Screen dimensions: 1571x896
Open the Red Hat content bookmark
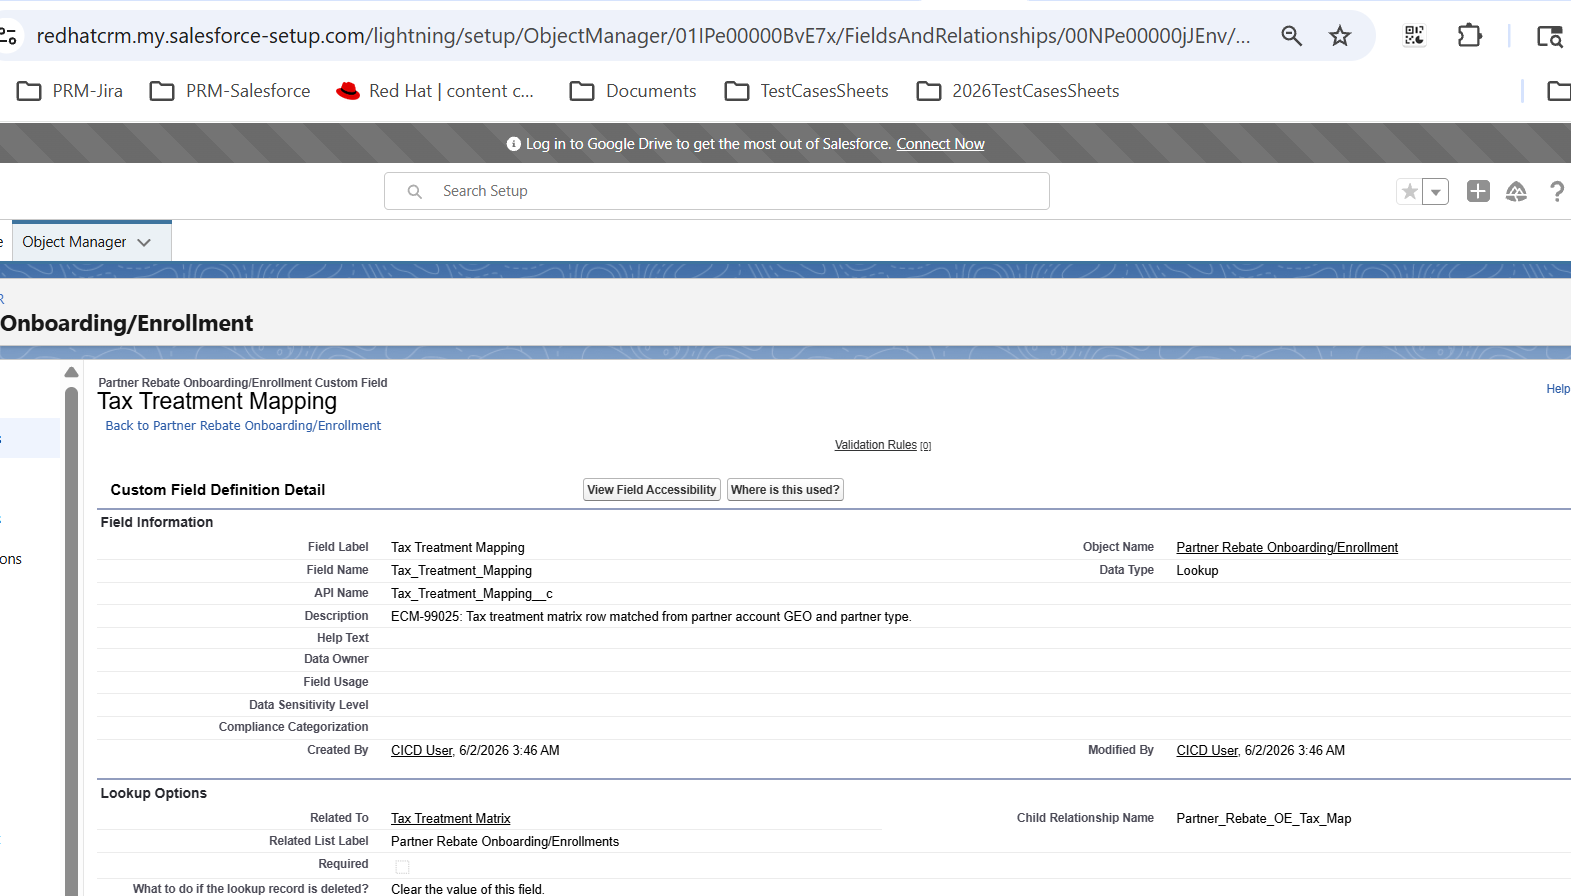435,91
